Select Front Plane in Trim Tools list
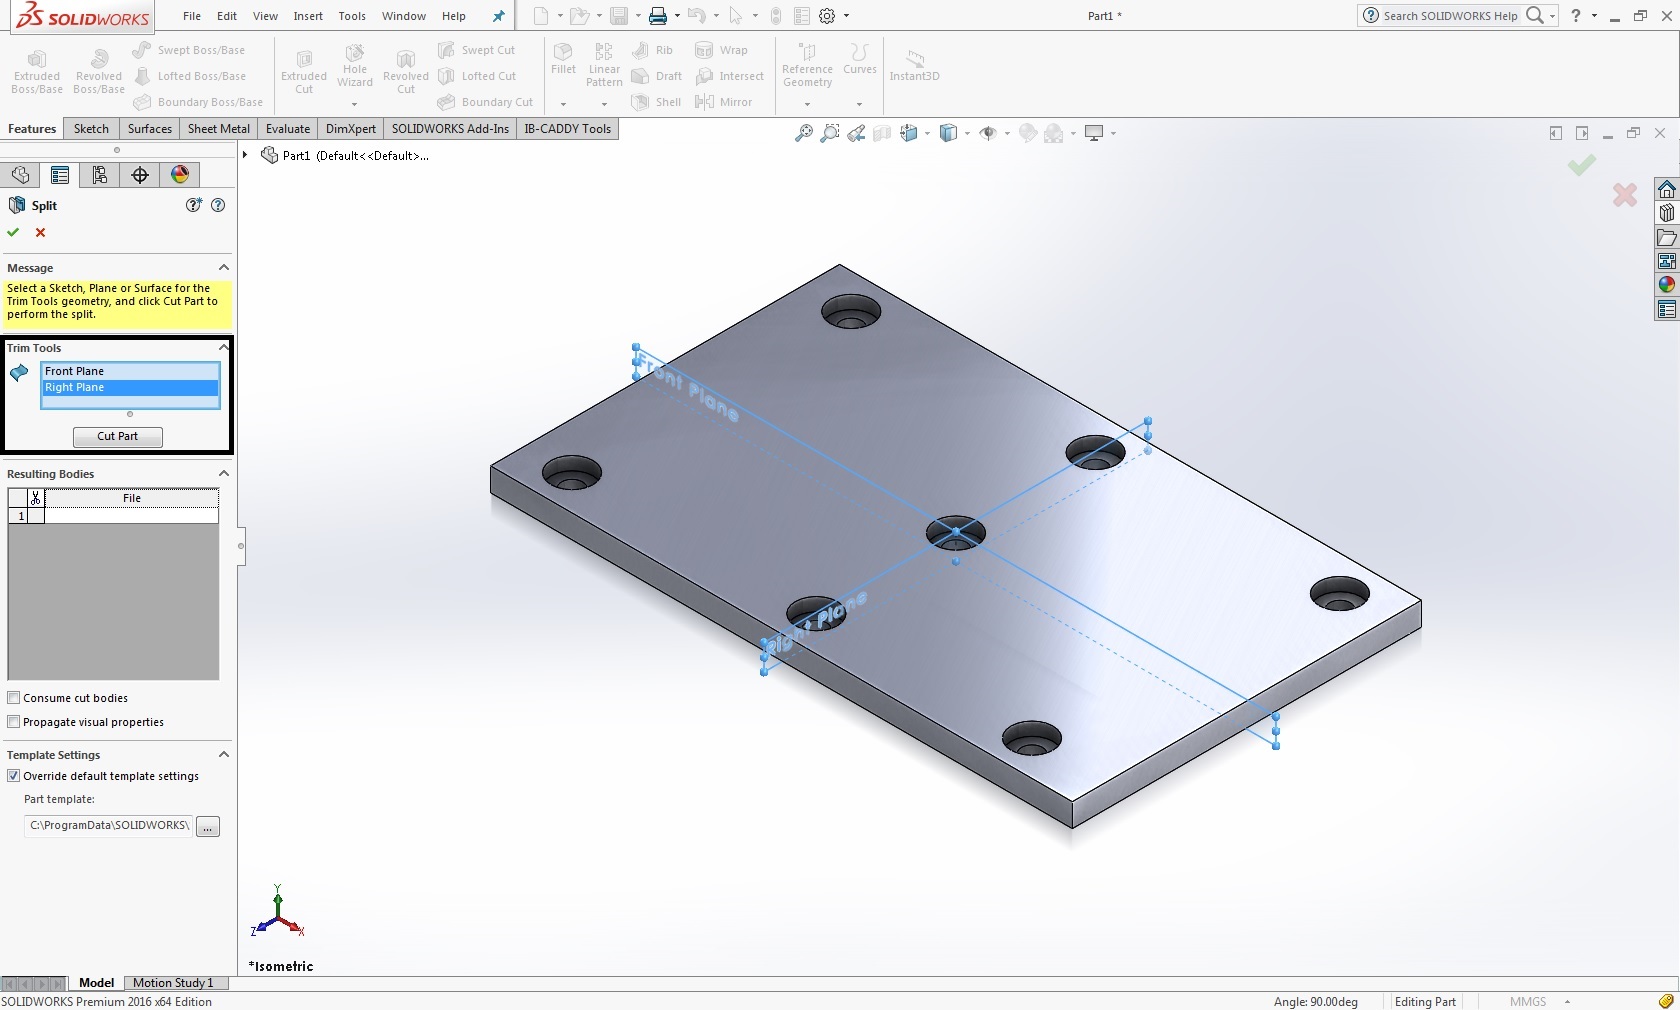 pyautogui.click(x=75, y=371)
